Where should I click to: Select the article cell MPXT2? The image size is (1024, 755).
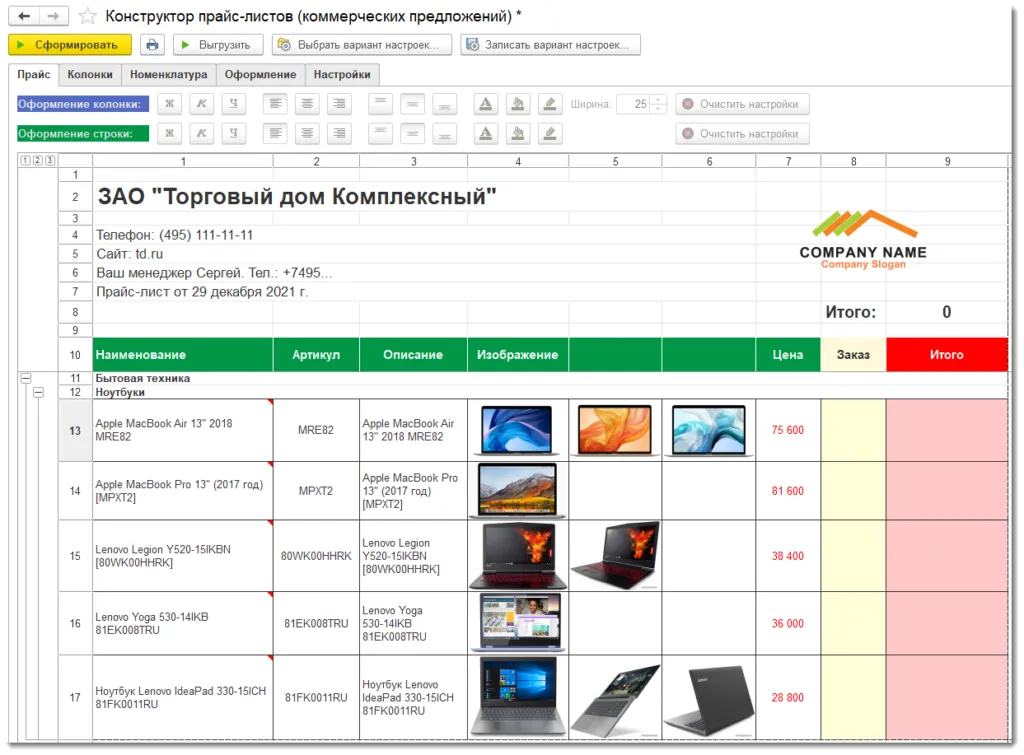(x=316, y=490)
